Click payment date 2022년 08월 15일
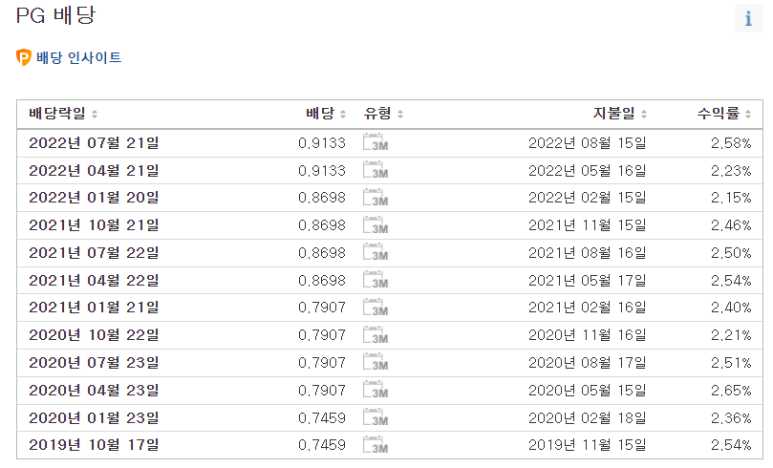The width and height of the screenshot is (773, 468). [x=587, y=143]
